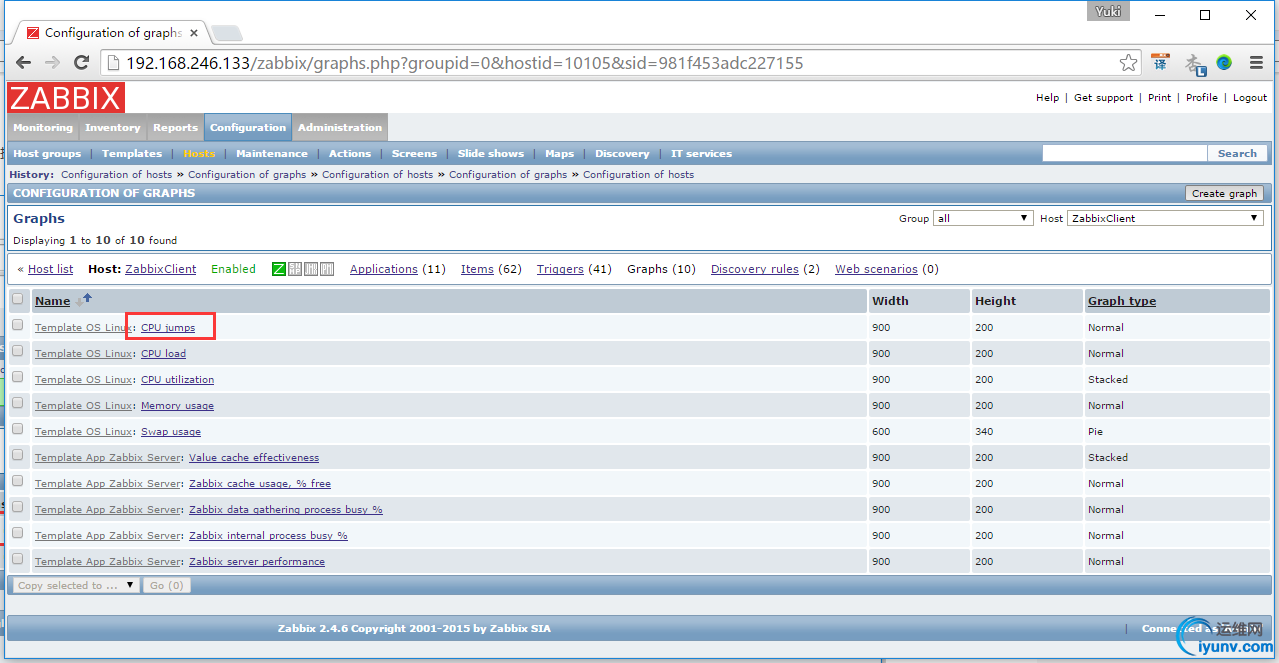Open the Triggers link
Image resolution: width=1279 pixels, height=663 pixels.
560,269
